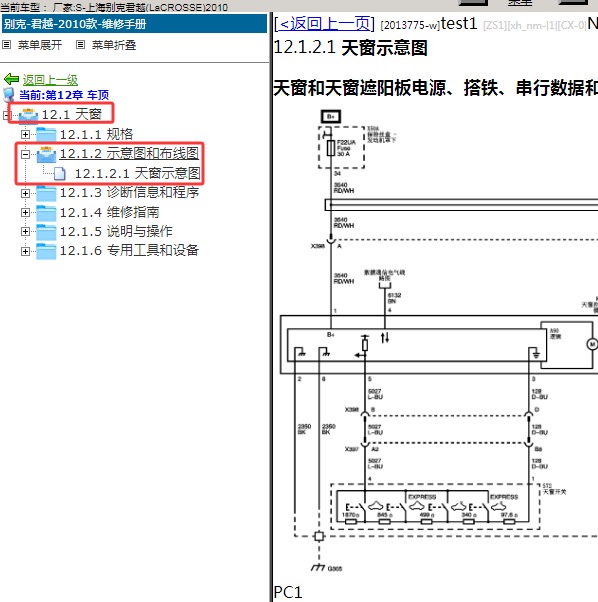598x602 pixels.
Task: Click the folder icon for 12.1.3 诊断信息和程序
Action: click(46, 193)
